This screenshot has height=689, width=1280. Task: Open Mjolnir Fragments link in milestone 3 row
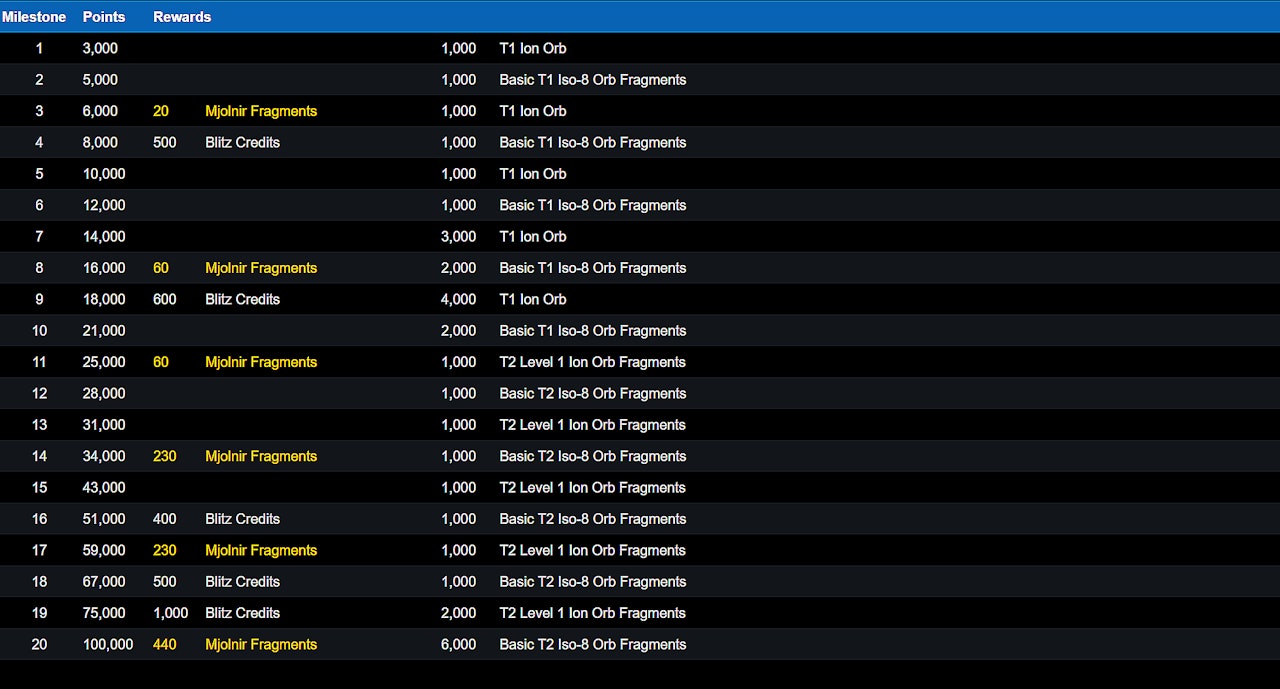pyautogui.click(x=261, y=111)
